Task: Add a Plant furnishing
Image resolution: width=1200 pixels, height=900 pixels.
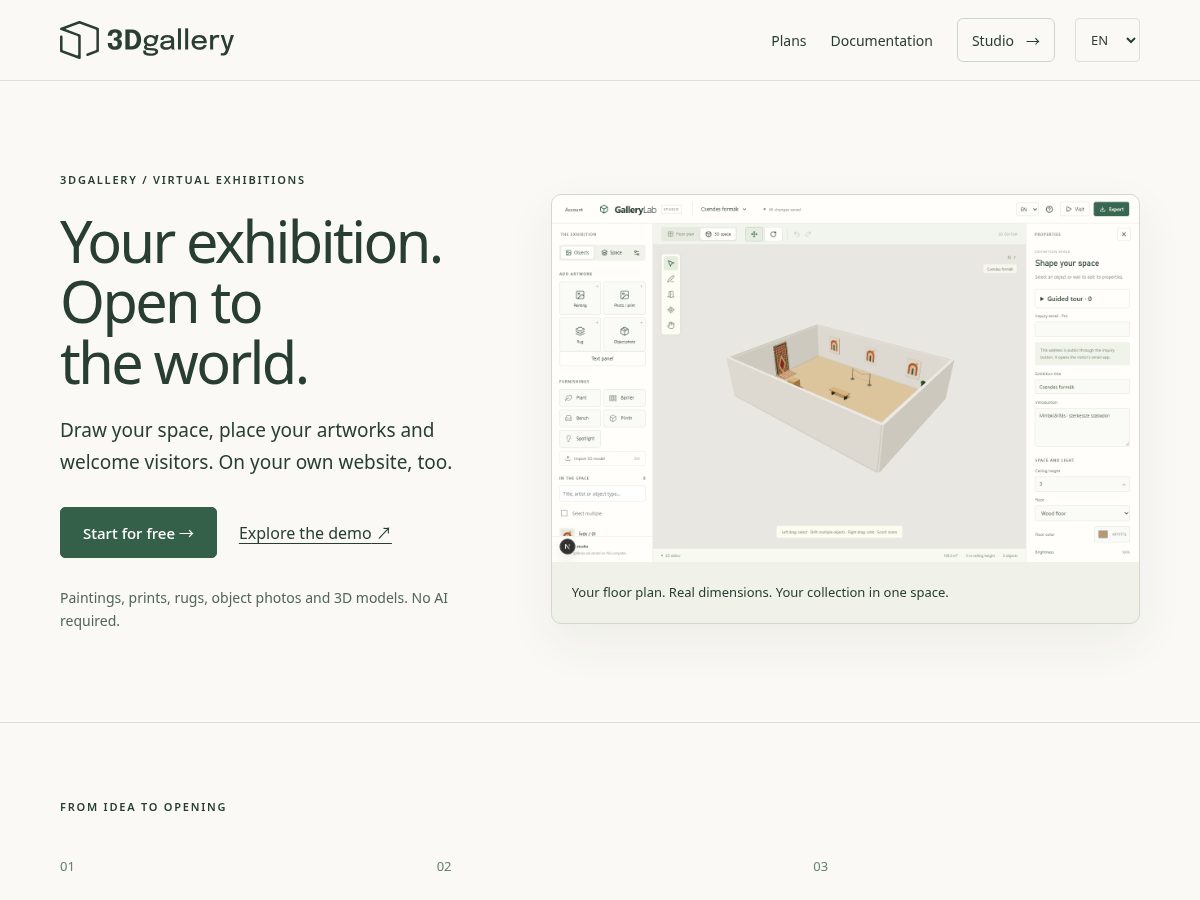Action: tap(580, 398)
